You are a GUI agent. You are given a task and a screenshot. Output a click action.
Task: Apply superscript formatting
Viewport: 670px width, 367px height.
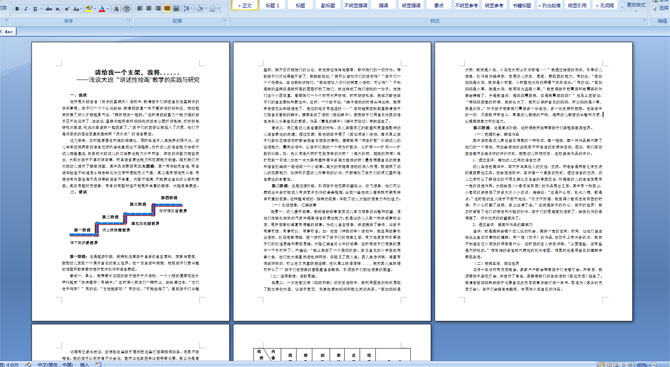[x=67, y=9]
